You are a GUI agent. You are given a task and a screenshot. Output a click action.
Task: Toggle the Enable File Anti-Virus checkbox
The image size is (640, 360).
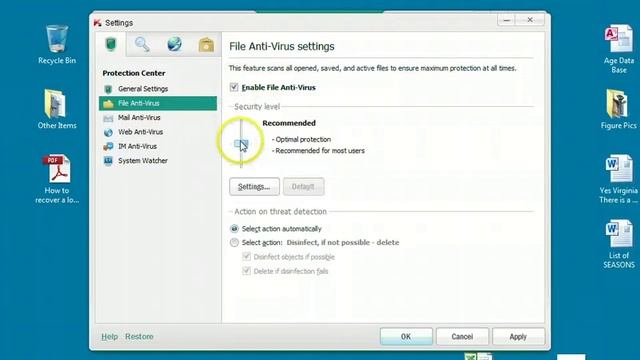[x=234, y=87]
